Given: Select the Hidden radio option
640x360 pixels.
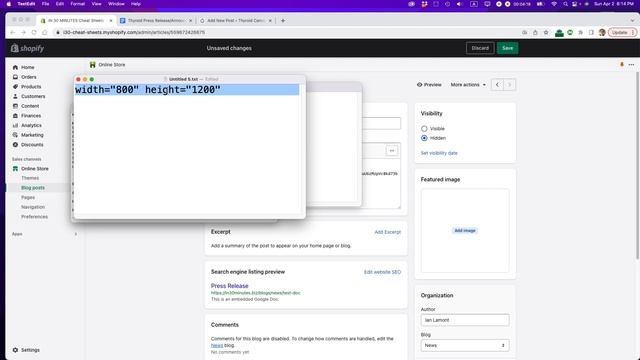Looking at the screenshot, I should tap(424, 138).
